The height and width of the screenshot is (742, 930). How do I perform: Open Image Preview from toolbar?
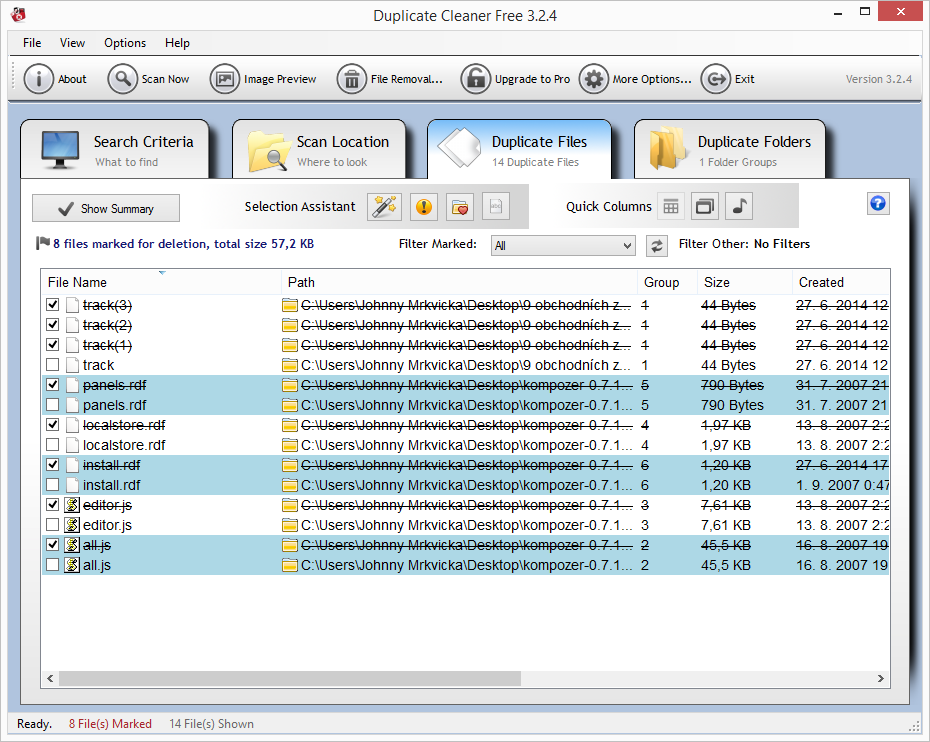[x=225, y=79]
